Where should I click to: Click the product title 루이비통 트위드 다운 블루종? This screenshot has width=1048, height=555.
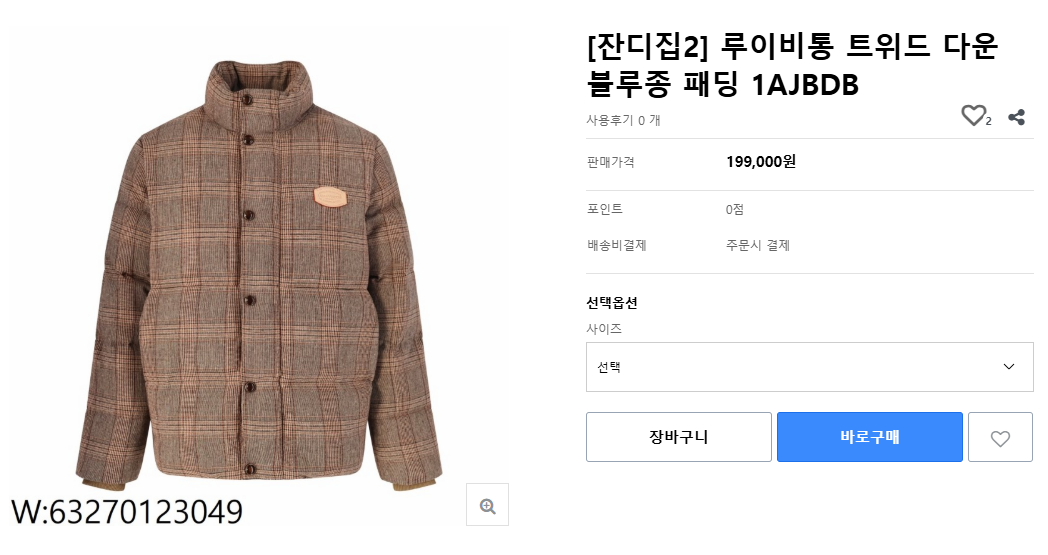pos(794,66)
